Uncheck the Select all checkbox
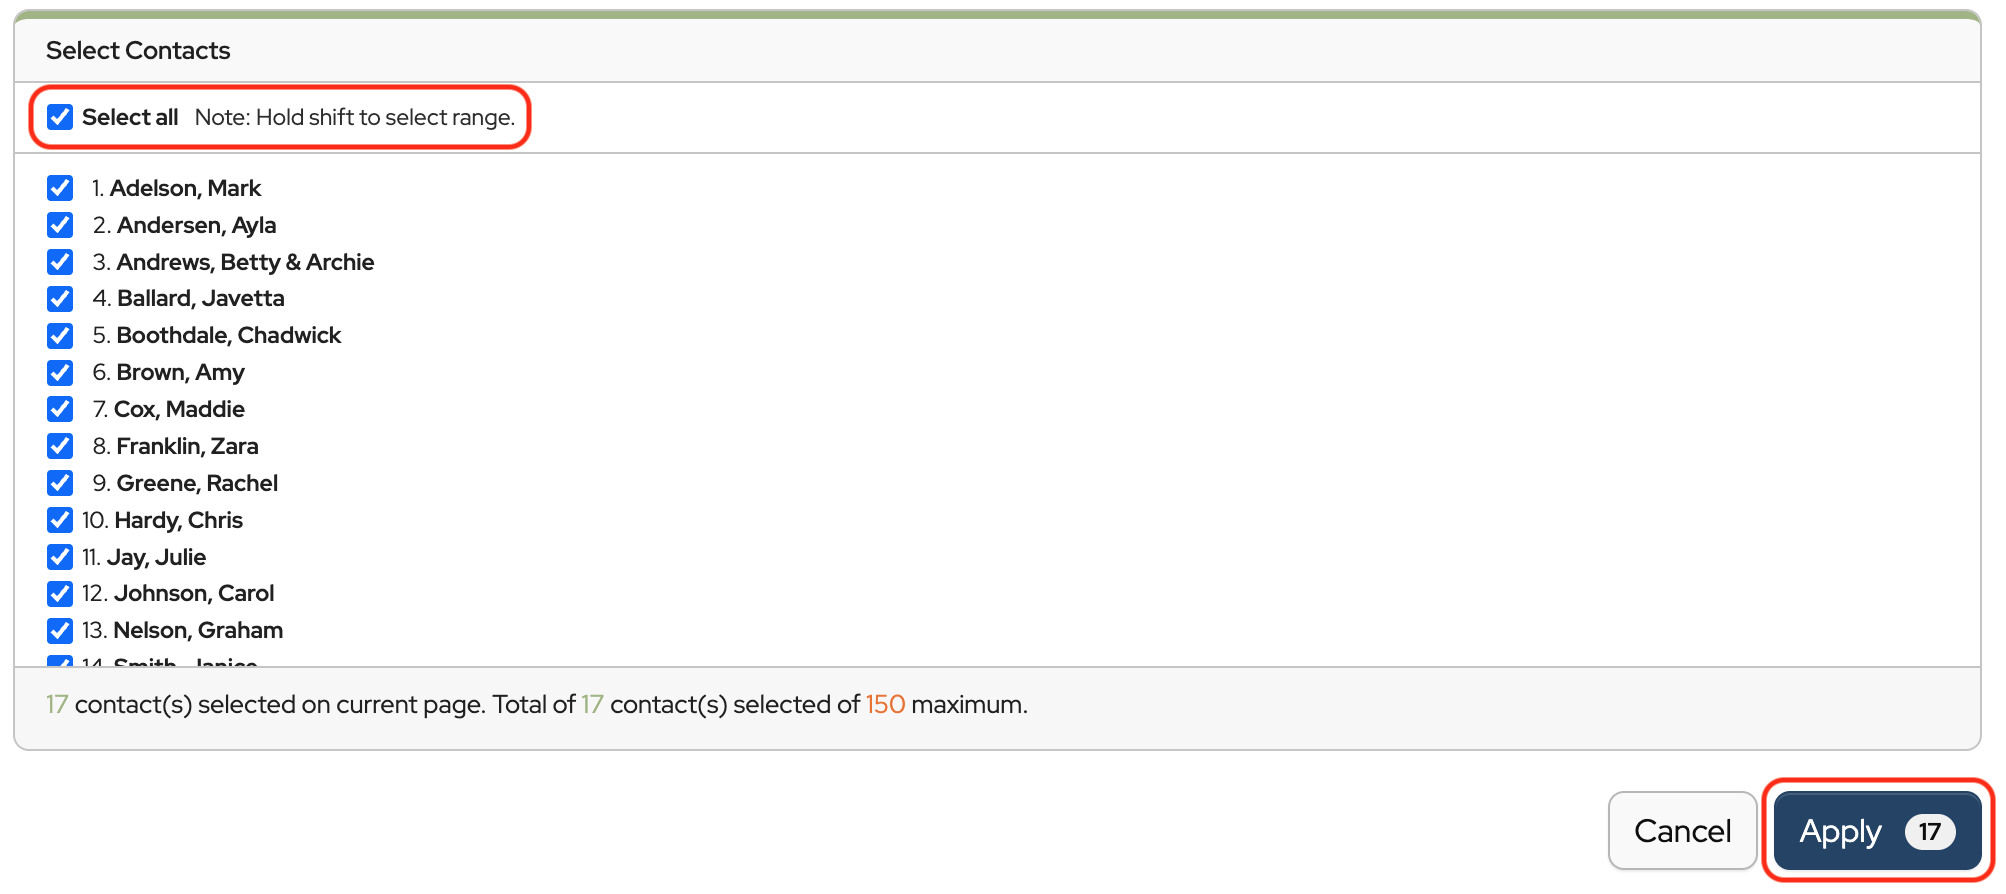 click(60, 117)
